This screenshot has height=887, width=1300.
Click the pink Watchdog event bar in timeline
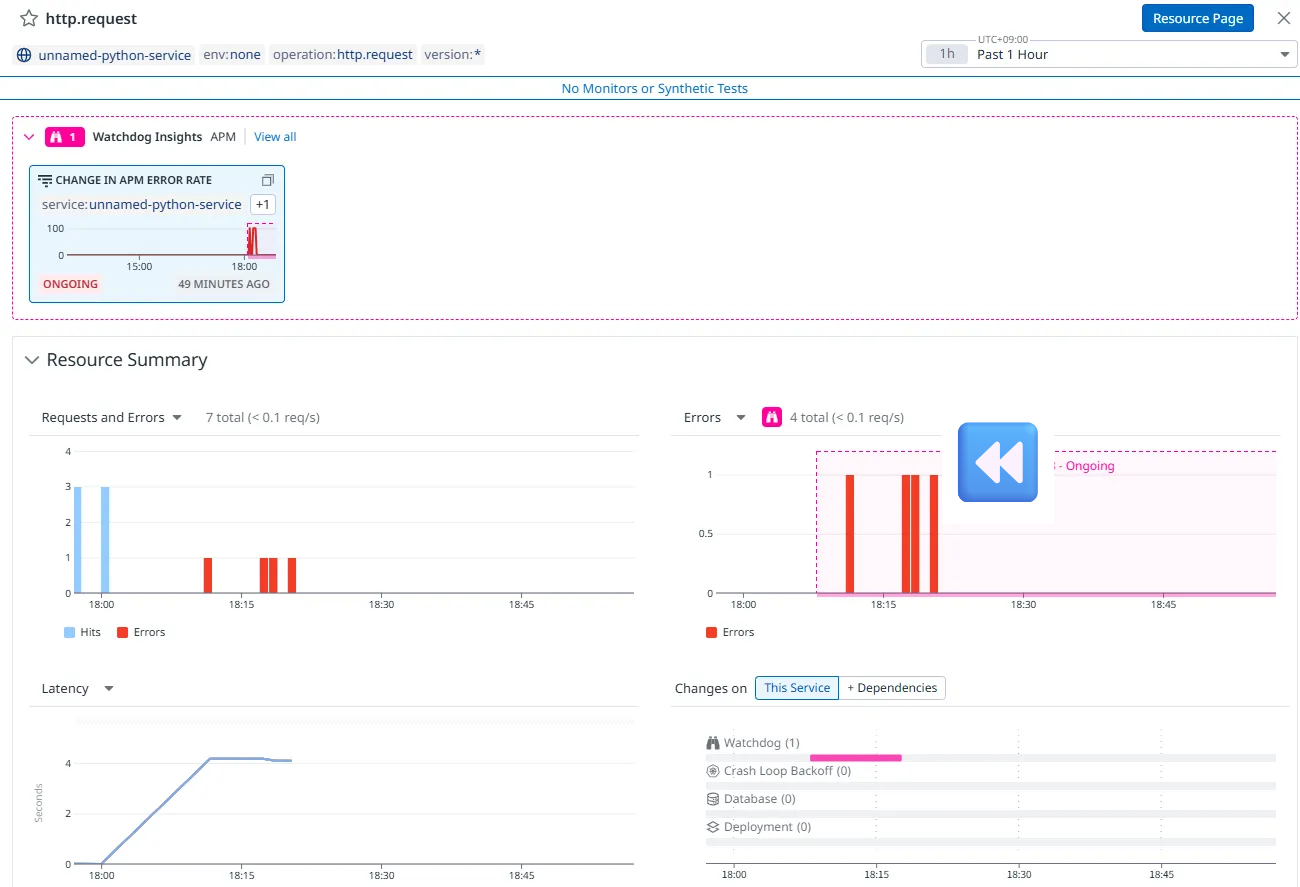pyautogui.click(x=855, y=758)
